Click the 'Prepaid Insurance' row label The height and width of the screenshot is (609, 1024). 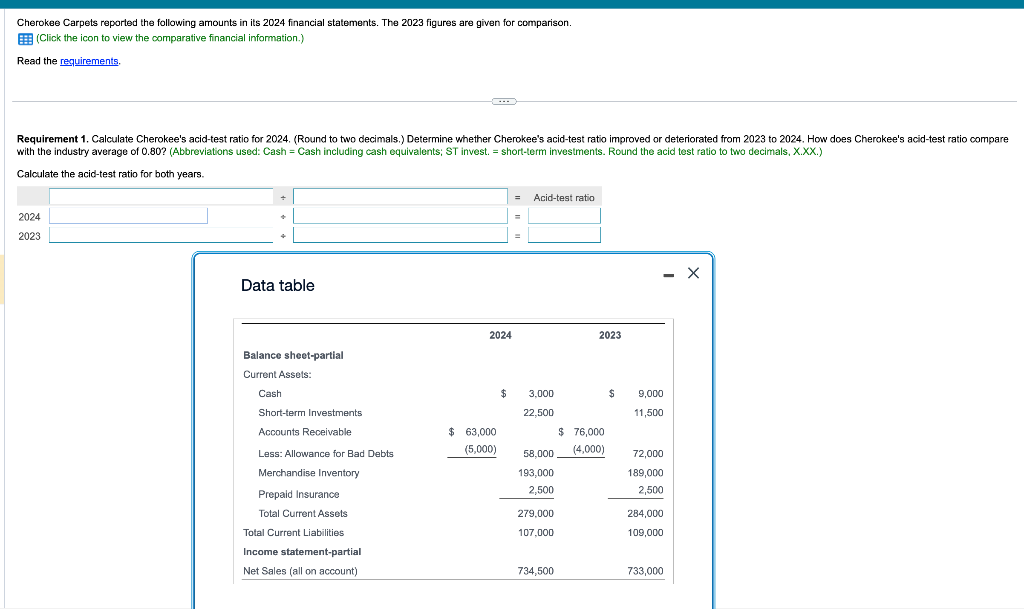(298, 494)
